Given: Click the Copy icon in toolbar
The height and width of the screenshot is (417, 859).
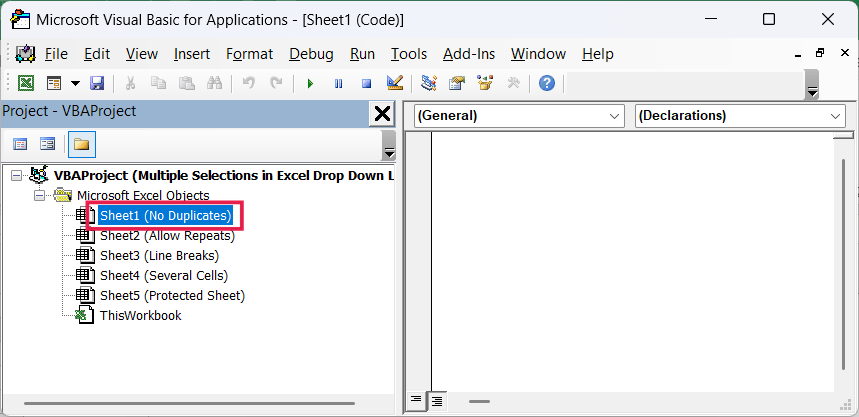Looking at the screenshot, I should click(x=159, y=83).
